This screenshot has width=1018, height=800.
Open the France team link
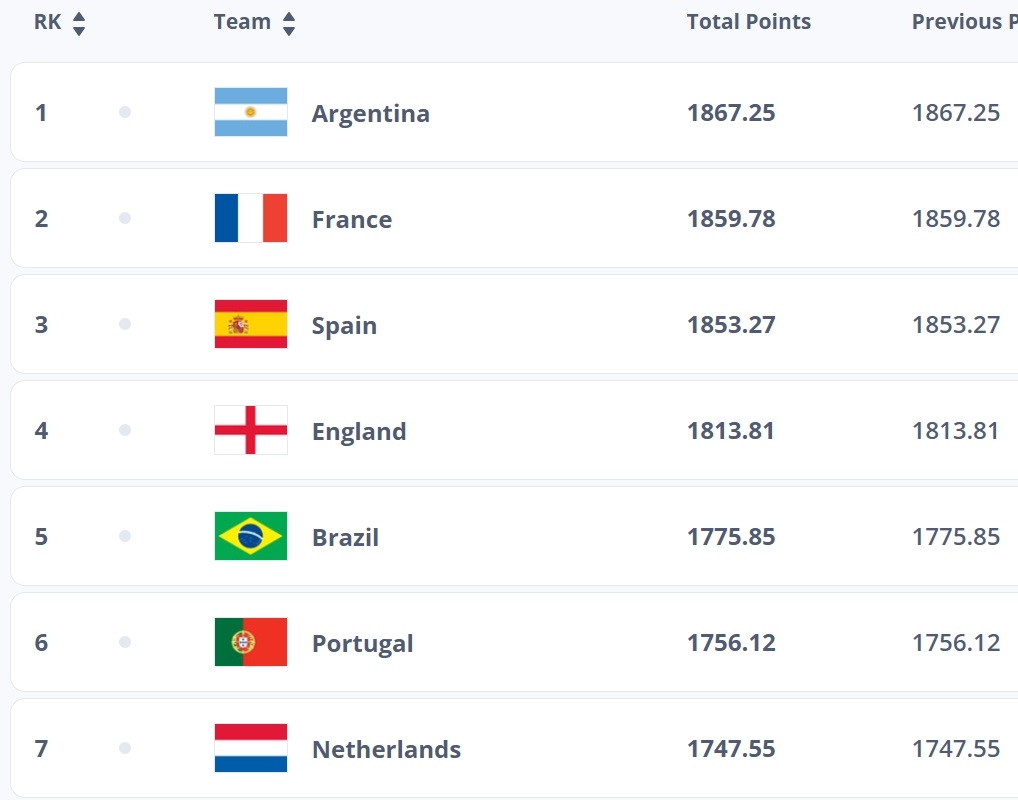pyautogui.click(x=352, y=219)
